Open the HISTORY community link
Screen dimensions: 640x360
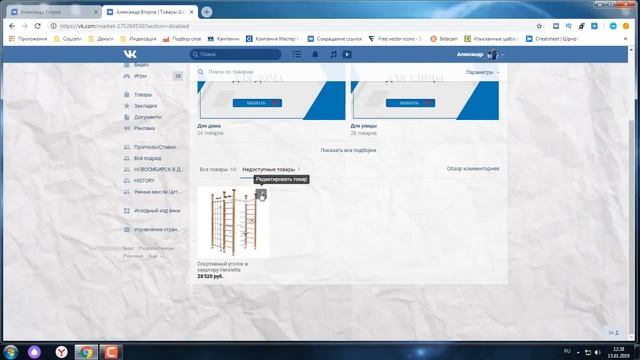[144, 180]
